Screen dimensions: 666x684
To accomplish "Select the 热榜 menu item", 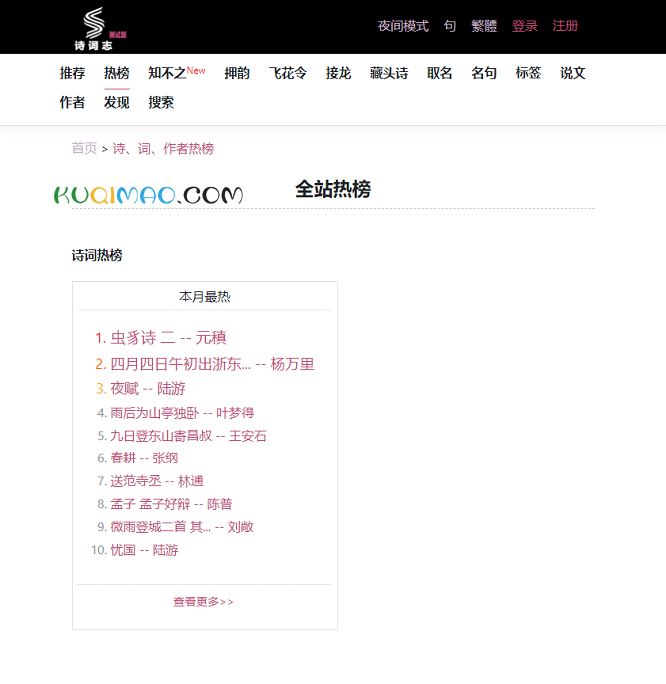I will click(x=116, y=73).
